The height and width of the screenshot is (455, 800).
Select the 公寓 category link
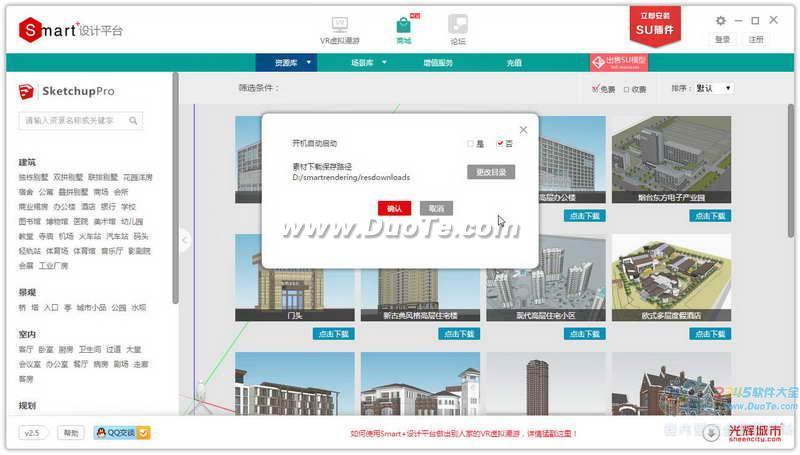(x=45, y=192)
